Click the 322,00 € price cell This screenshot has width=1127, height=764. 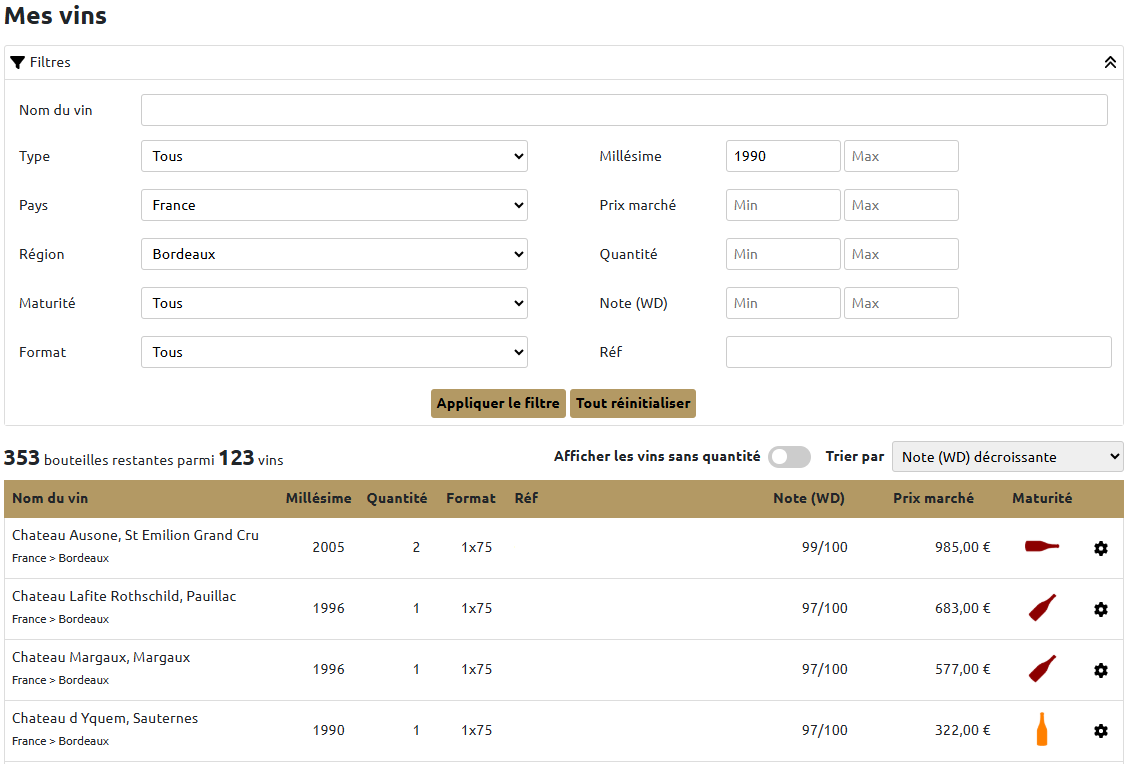(x=962, y=730)
